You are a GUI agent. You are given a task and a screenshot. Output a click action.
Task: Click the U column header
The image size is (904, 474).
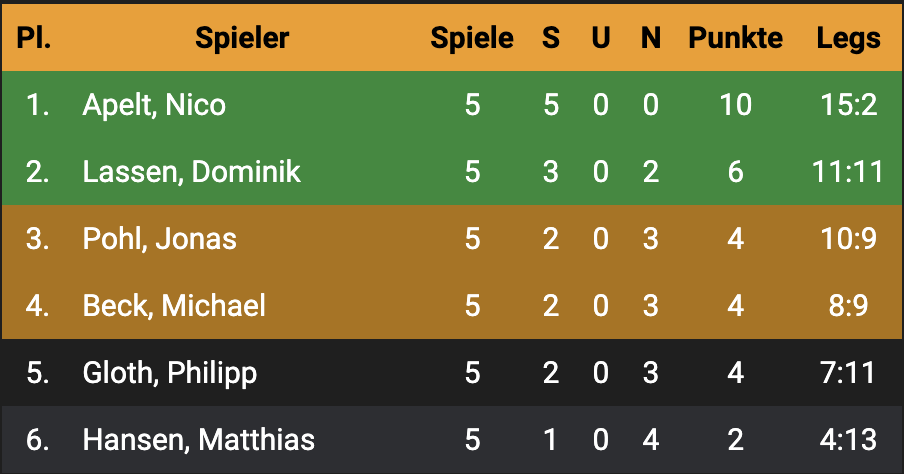[600, 38]
